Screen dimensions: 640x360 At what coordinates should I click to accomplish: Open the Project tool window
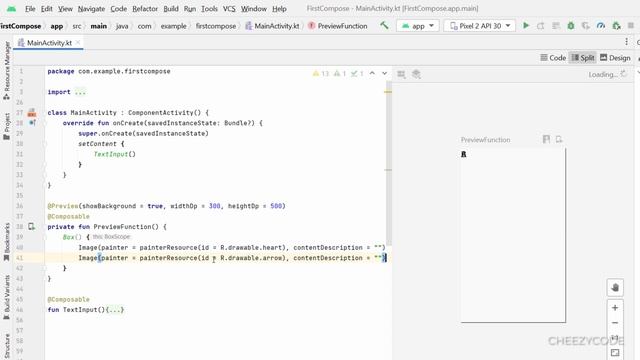(x=7, y=127)
